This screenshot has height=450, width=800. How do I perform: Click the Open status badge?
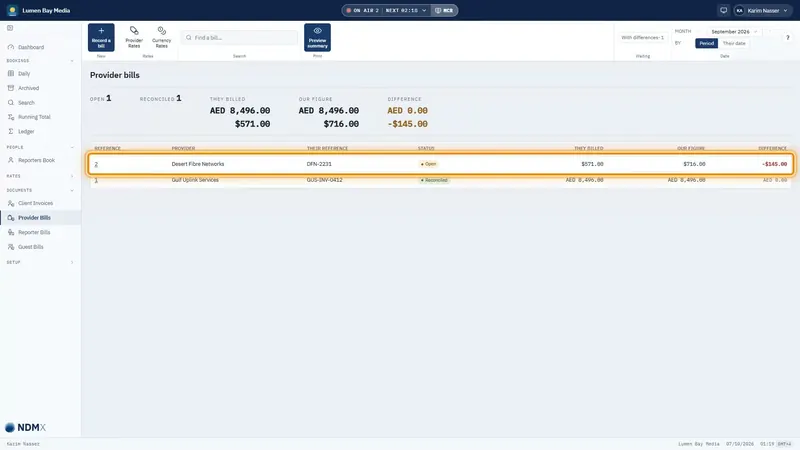[x=429, y=164]
